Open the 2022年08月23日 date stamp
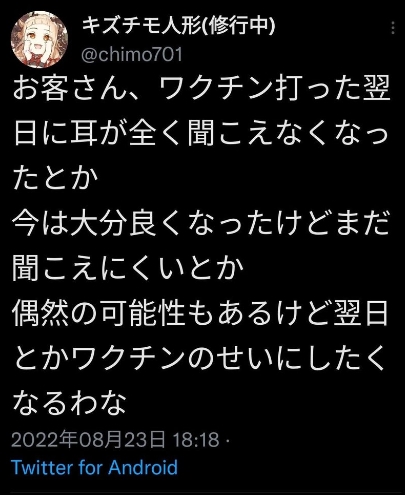 click(x=88, y=439)
